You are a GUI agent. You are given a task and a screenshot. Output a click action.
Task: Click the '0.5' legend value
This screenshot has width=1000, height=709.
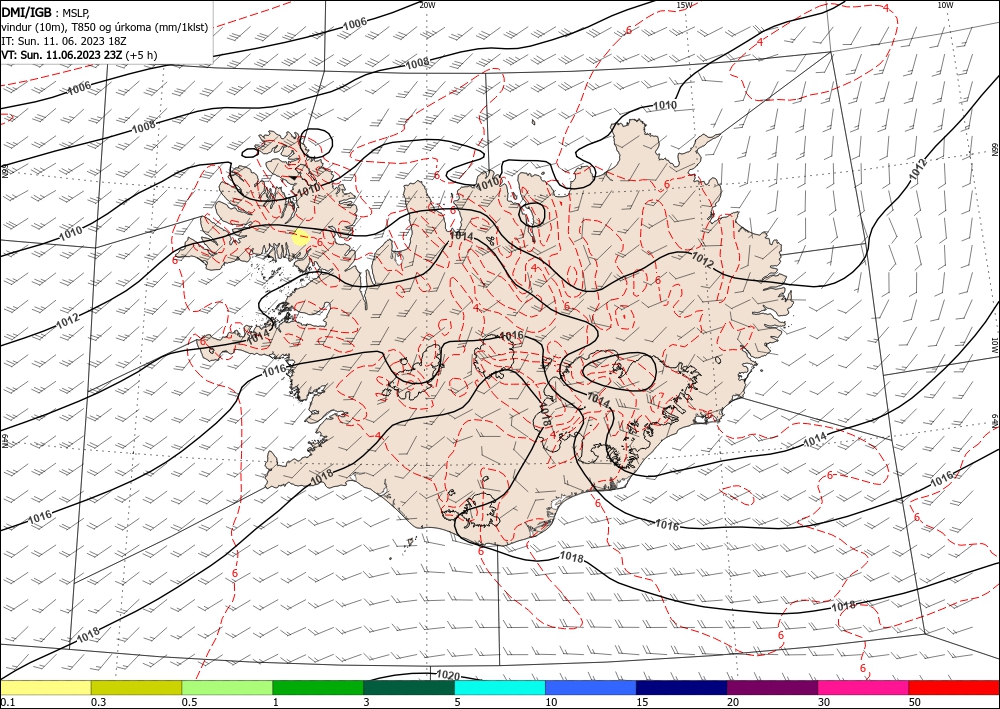pos(189,702)
